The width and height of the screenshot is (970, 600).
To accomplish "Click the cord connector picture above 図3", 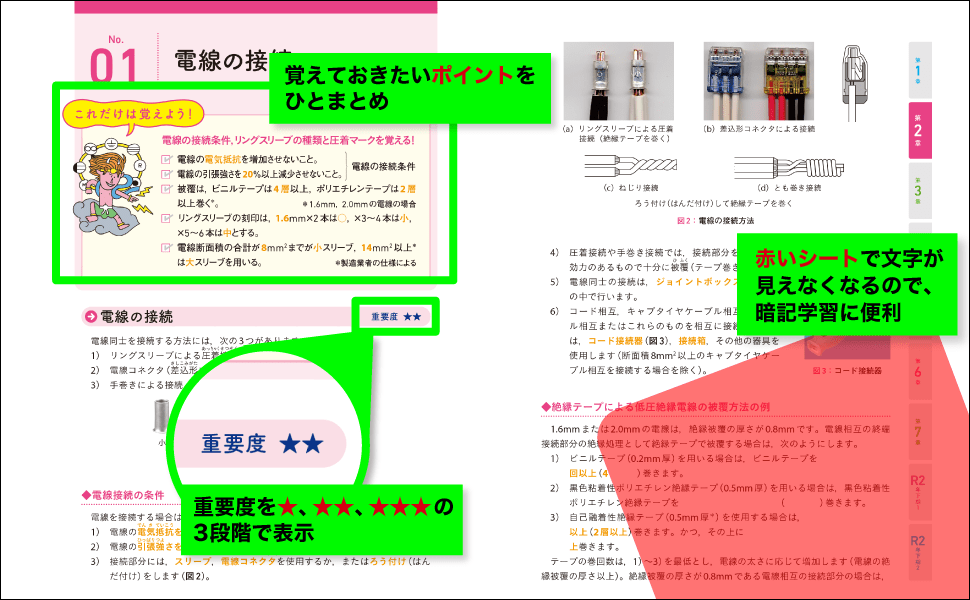I will pos(847,347).
